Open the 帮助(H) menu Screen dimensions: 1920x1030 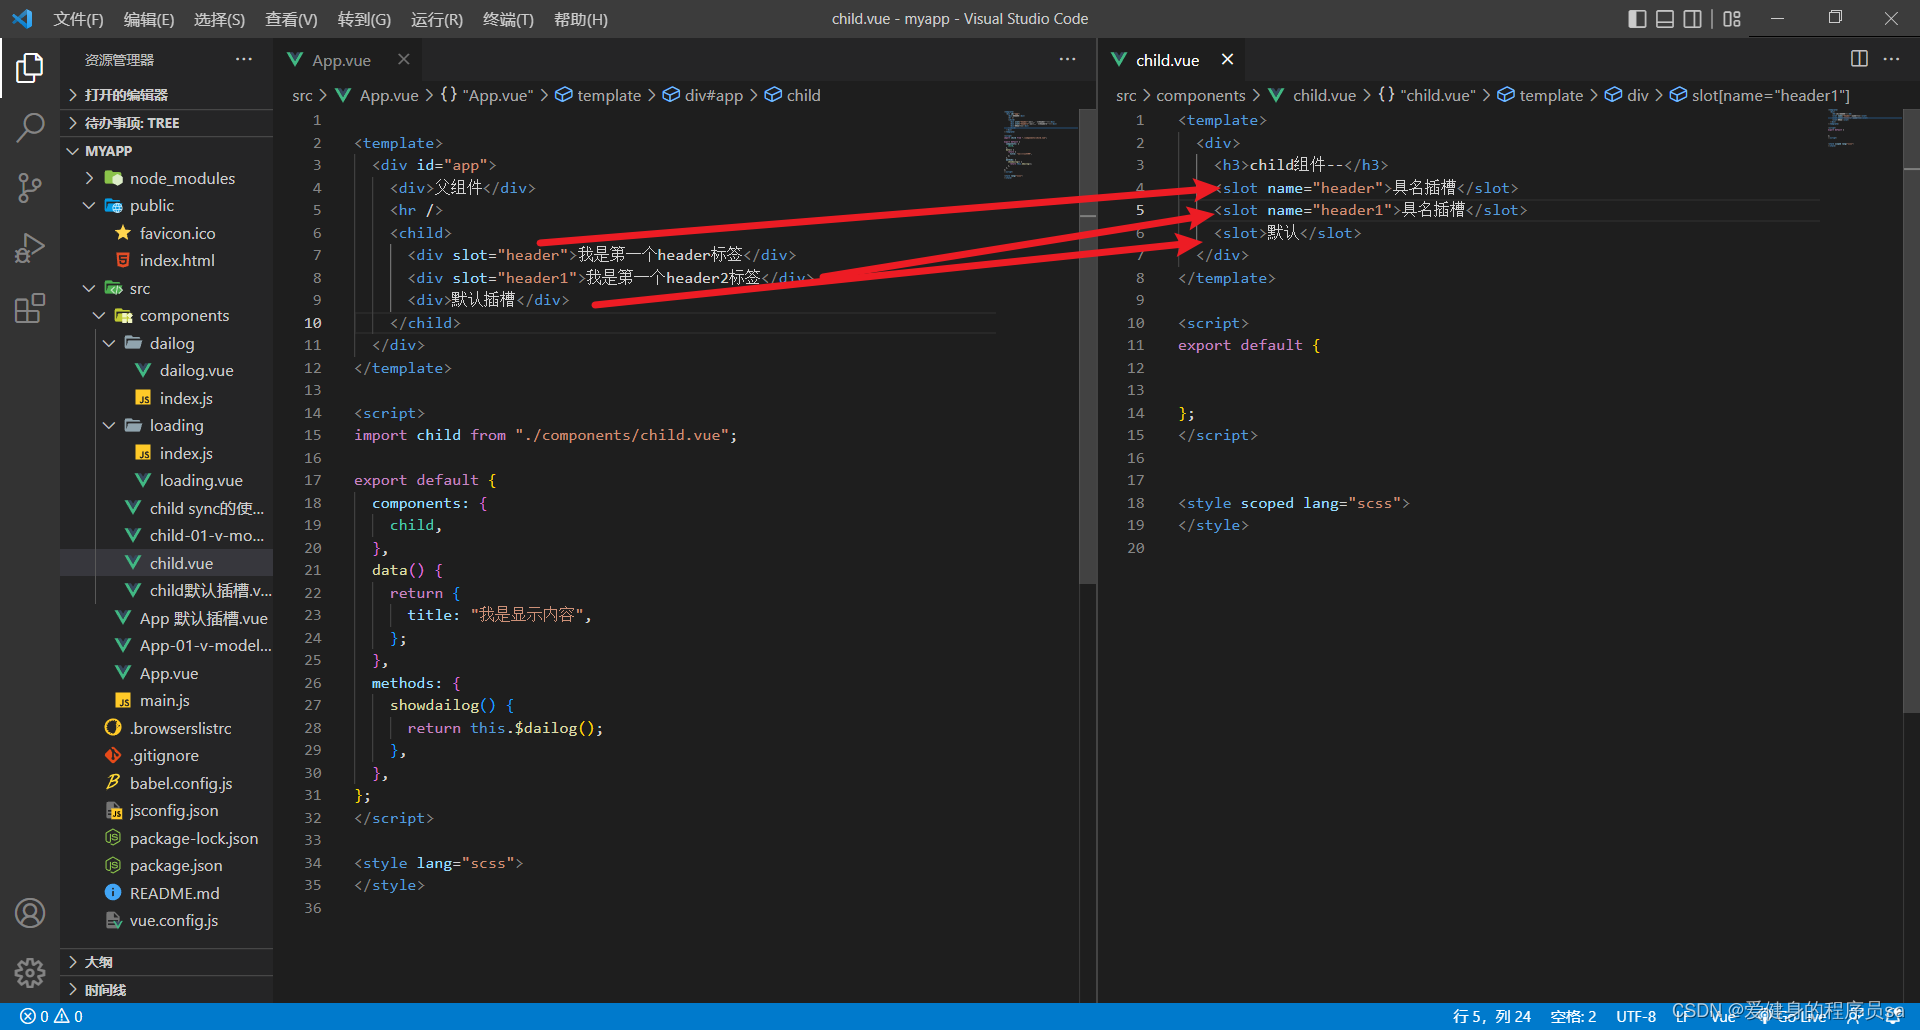pos(580,19)
